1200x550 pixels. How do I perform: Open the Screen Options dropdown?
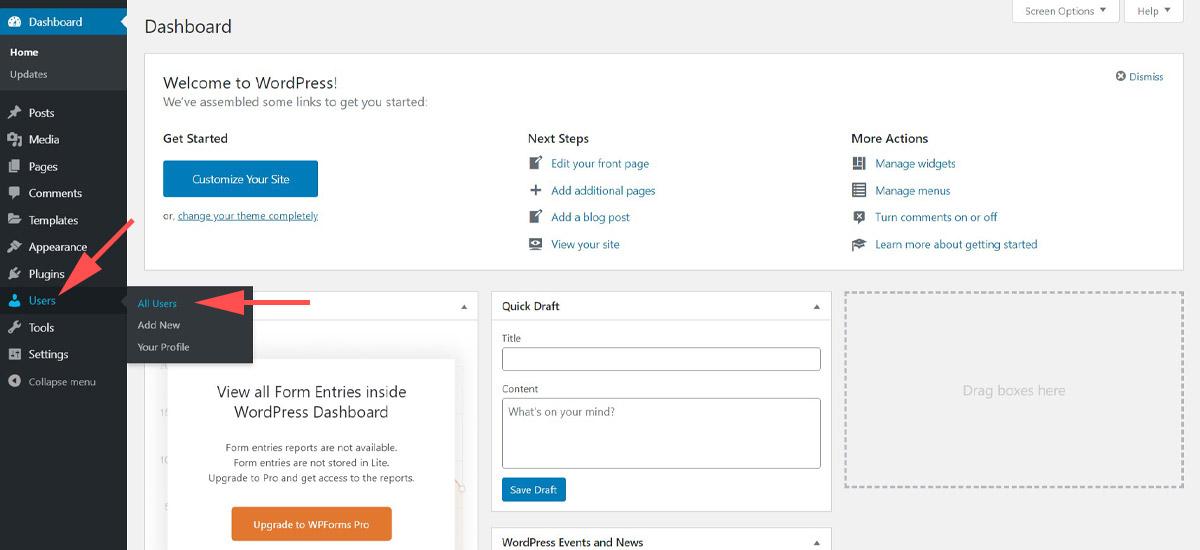[x=1065, y=11]
